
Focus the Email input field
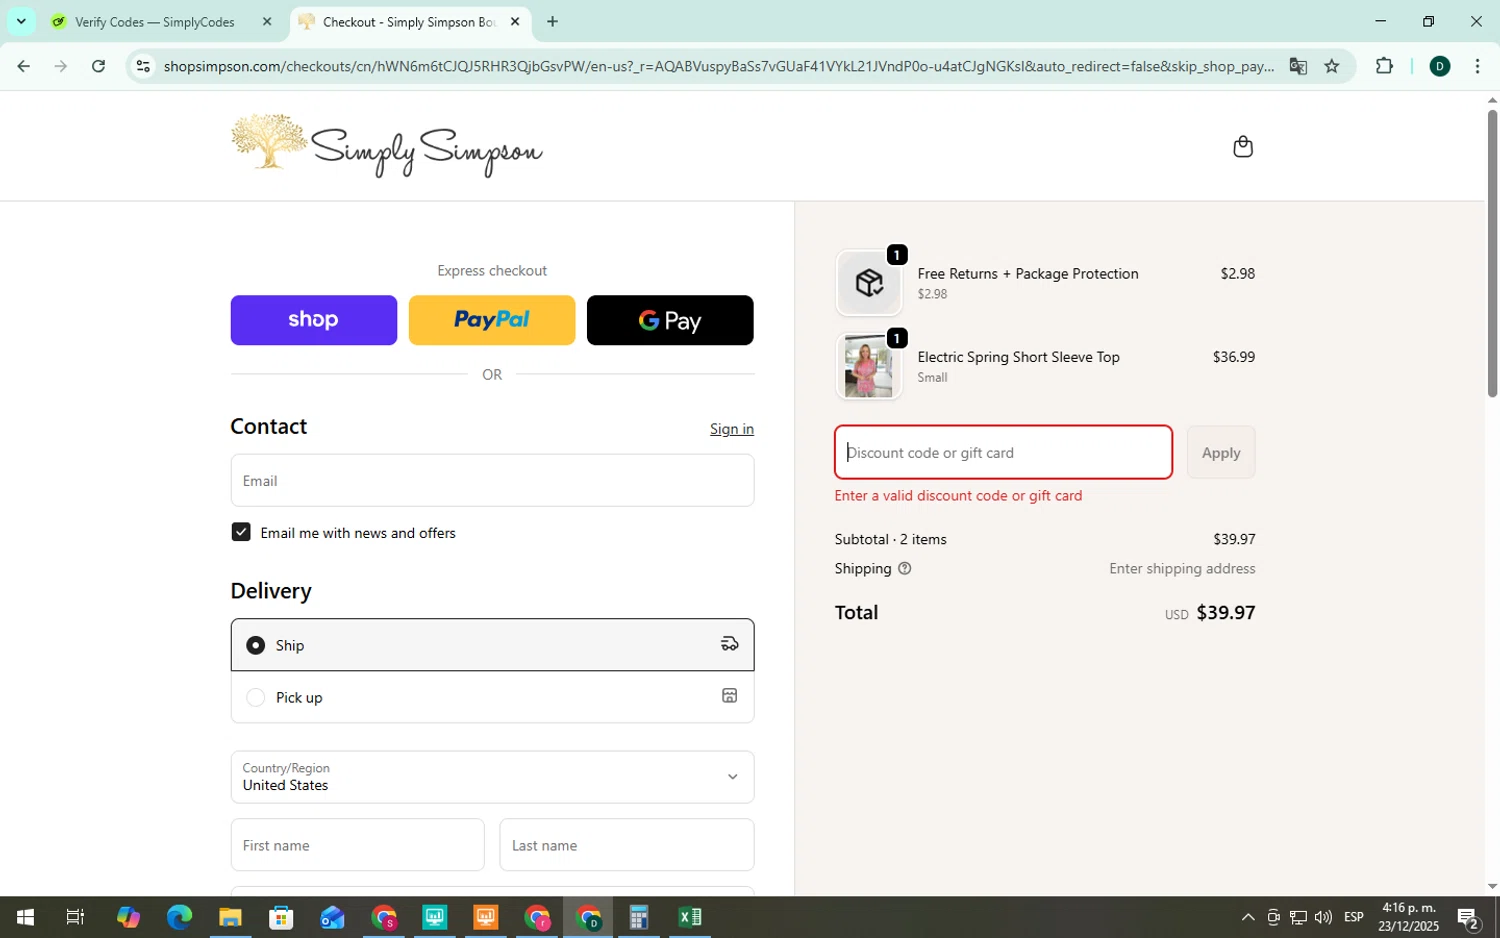point(492,480)
